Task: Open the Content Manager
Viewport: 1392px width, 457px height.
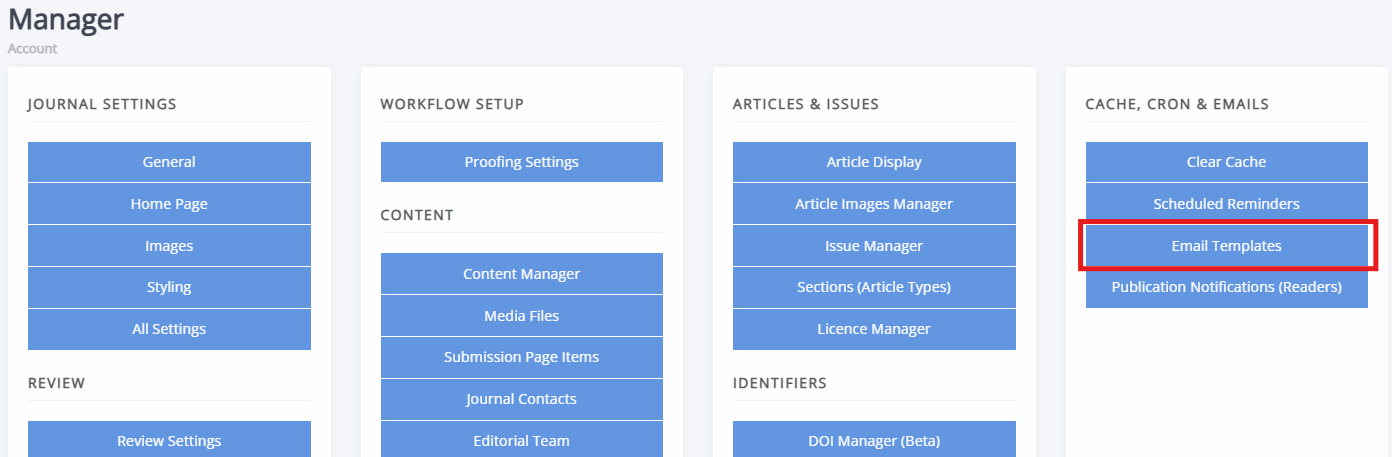Action: [522, 273]
